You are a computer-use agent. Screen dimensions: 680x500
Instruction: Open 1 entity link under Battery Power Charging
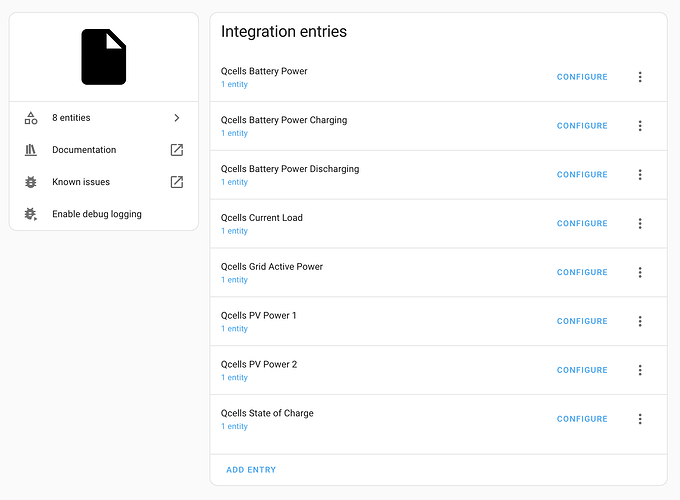coord(234,134)
